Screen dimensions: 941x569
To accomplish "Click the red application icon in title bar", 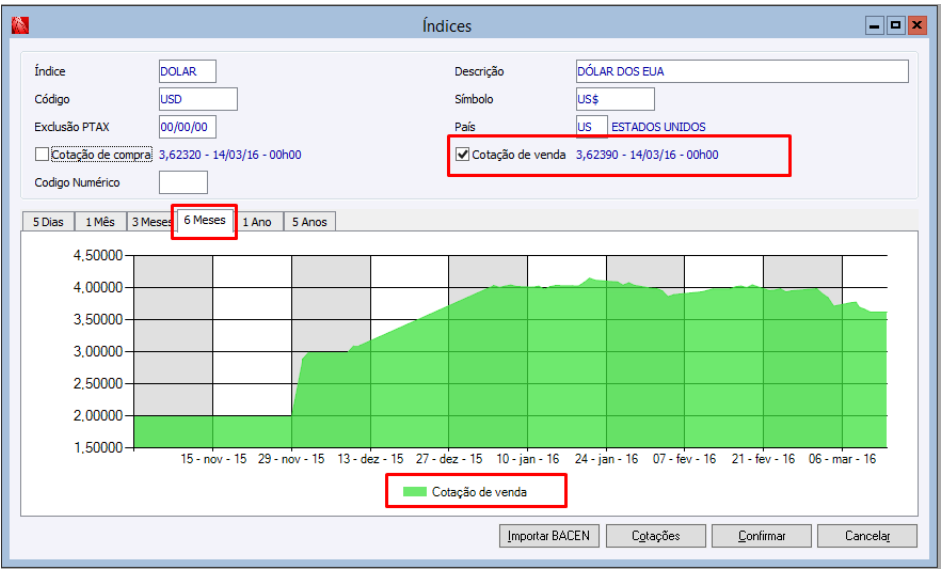I will coord(20,25).
